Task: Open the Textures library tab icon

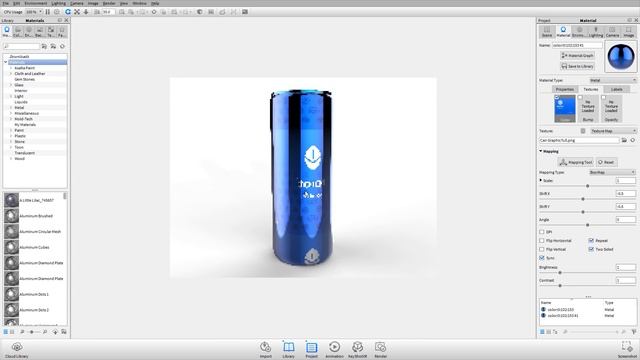Action: click(x=51, y=31)
